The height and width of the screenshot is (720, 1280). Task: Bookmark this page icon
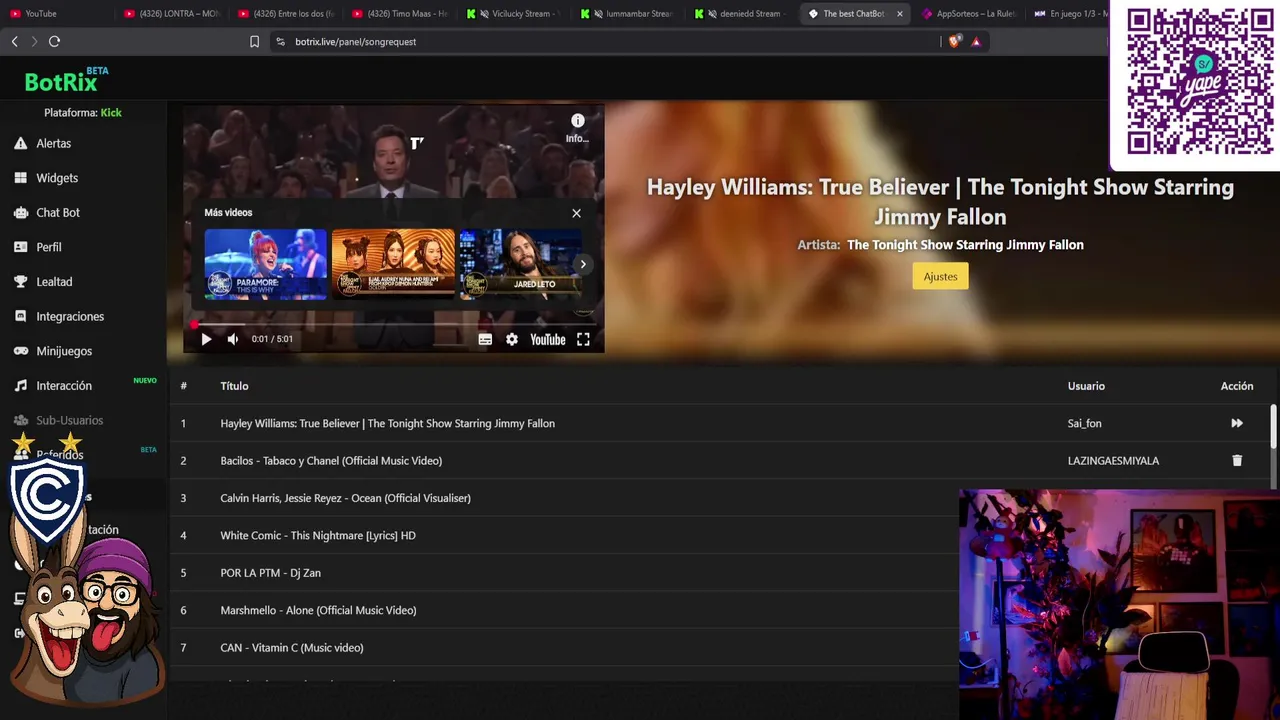pos(254,42)
